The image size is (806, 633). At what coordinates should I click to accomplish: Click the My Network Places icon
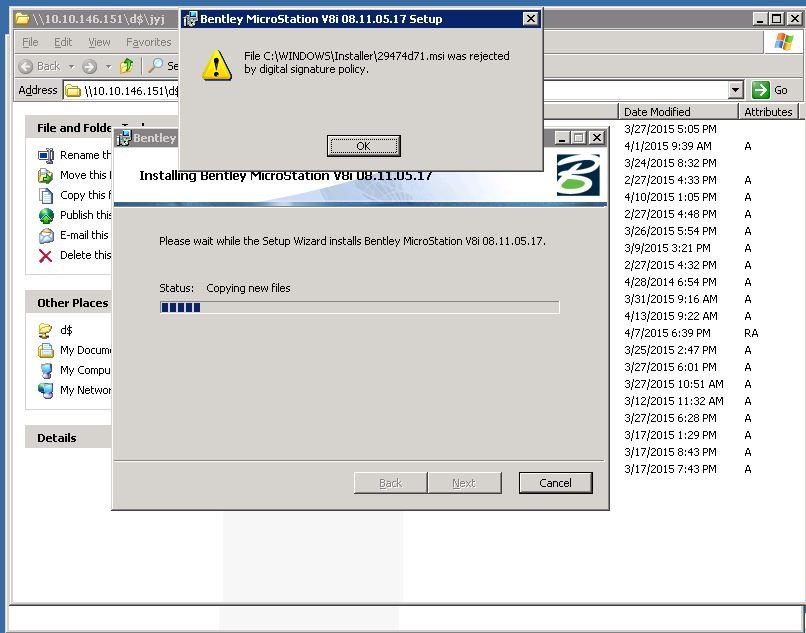[46, 390]
